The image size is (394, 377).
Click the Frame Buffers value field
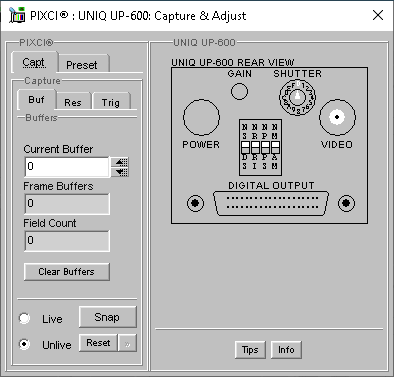pos(67,204)
